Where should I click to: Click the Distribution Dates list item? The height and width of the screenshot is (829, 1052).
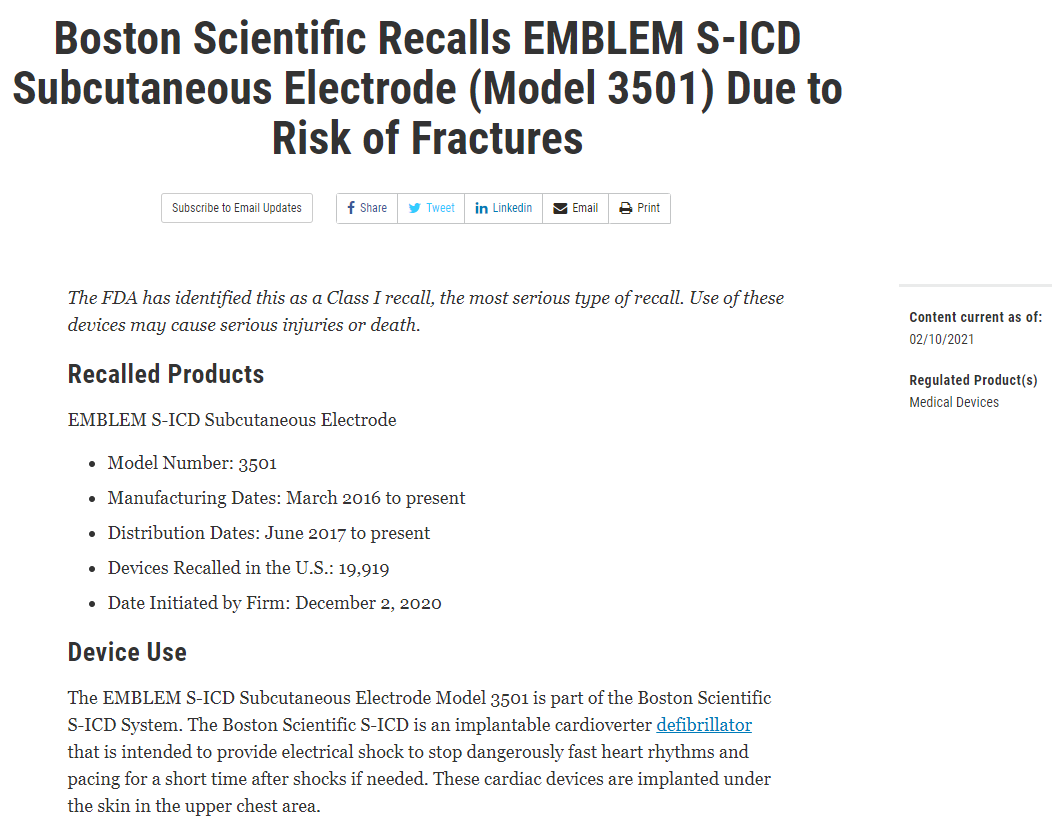click(269, 533)
